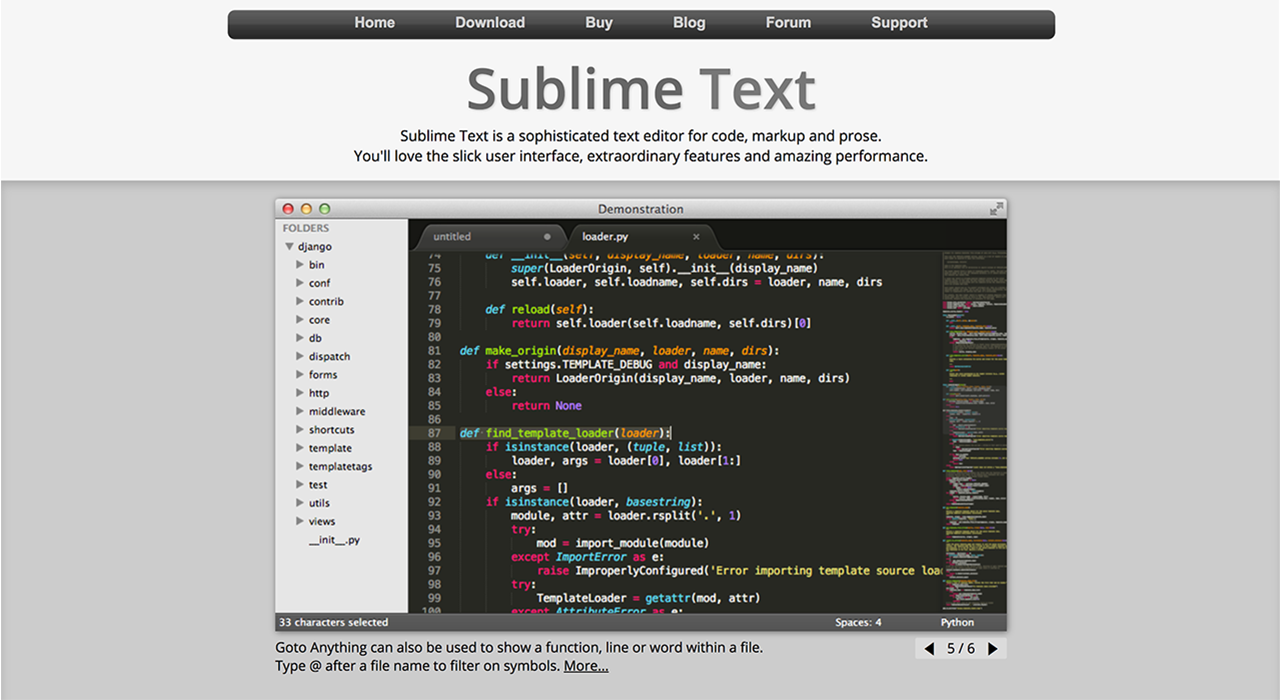This screenshot has height=700, width=1280.
Task: Expand the conf folder
Action: coord(299,283)
